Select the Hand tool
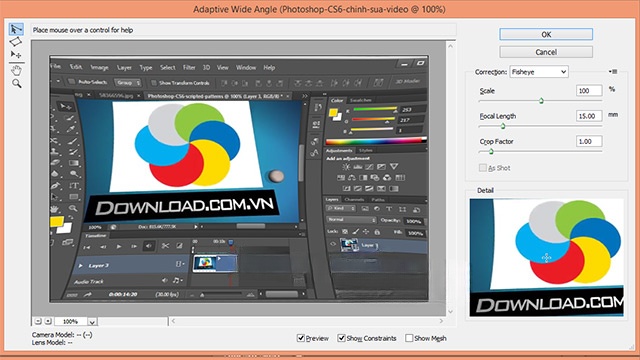This screenshot has width=640, height=360. point(16,71)
